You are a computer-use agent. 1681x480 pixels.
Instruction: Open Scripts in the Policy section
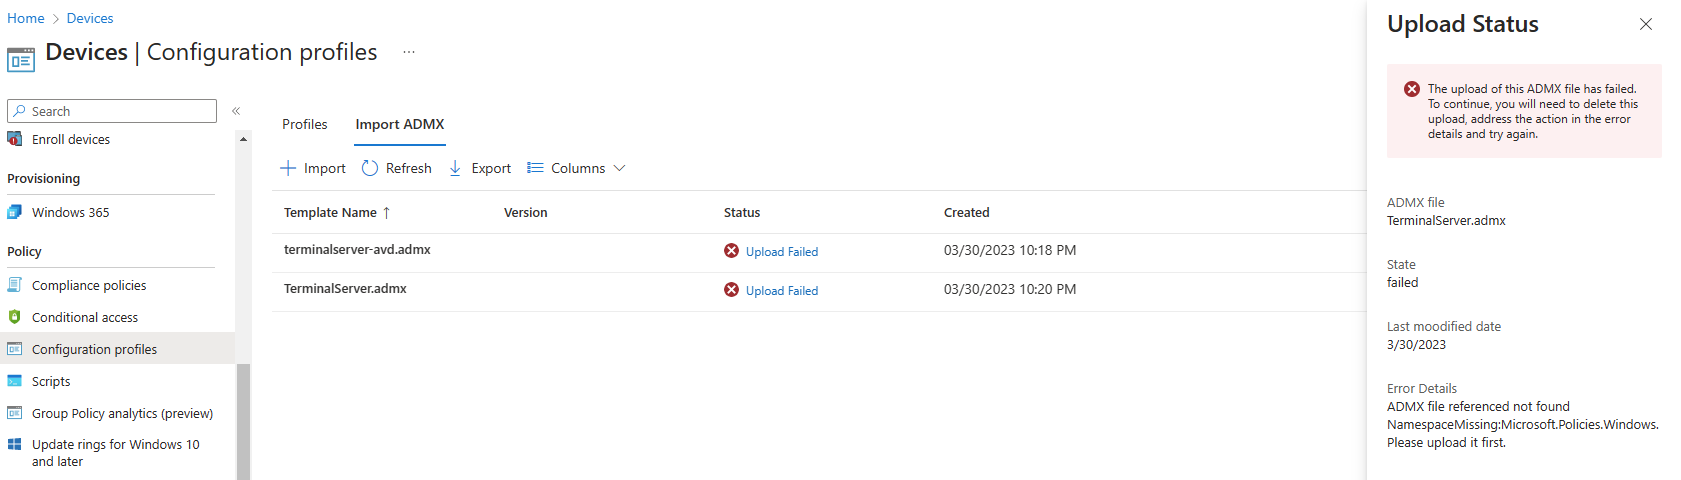pos(50,381)
